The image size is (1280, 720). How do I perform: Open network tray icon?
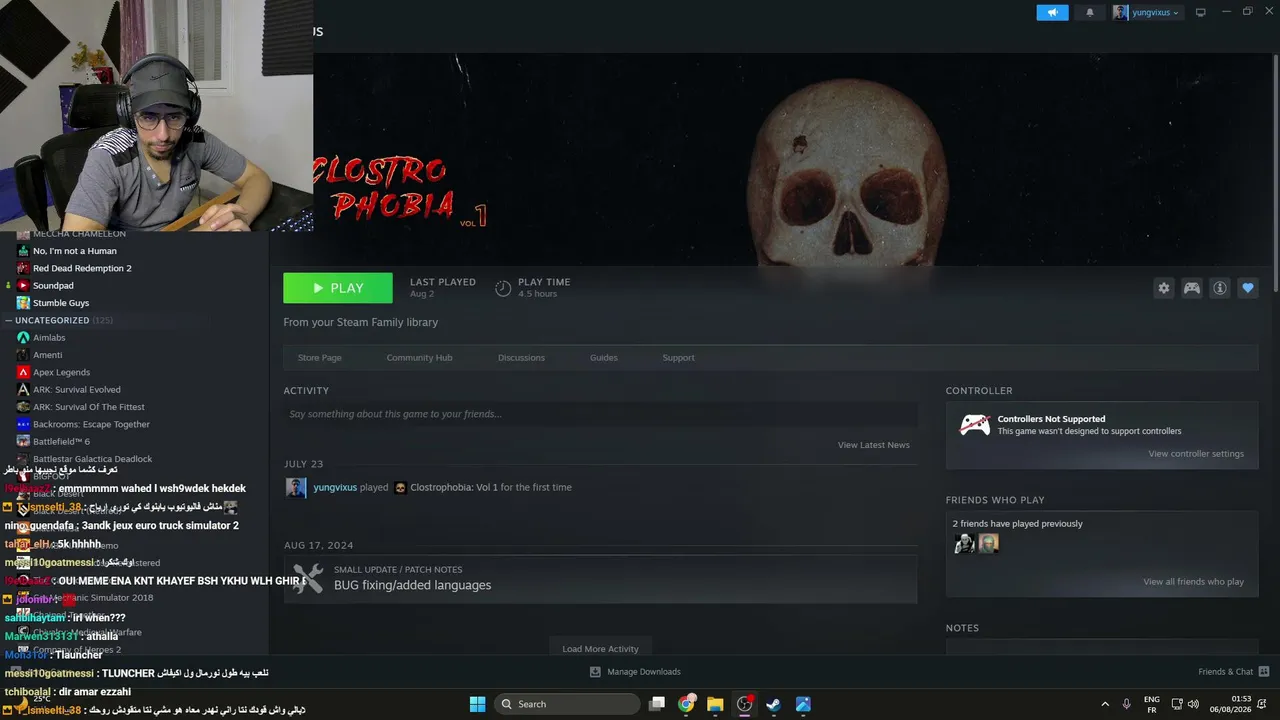(x=1177, y=704)
